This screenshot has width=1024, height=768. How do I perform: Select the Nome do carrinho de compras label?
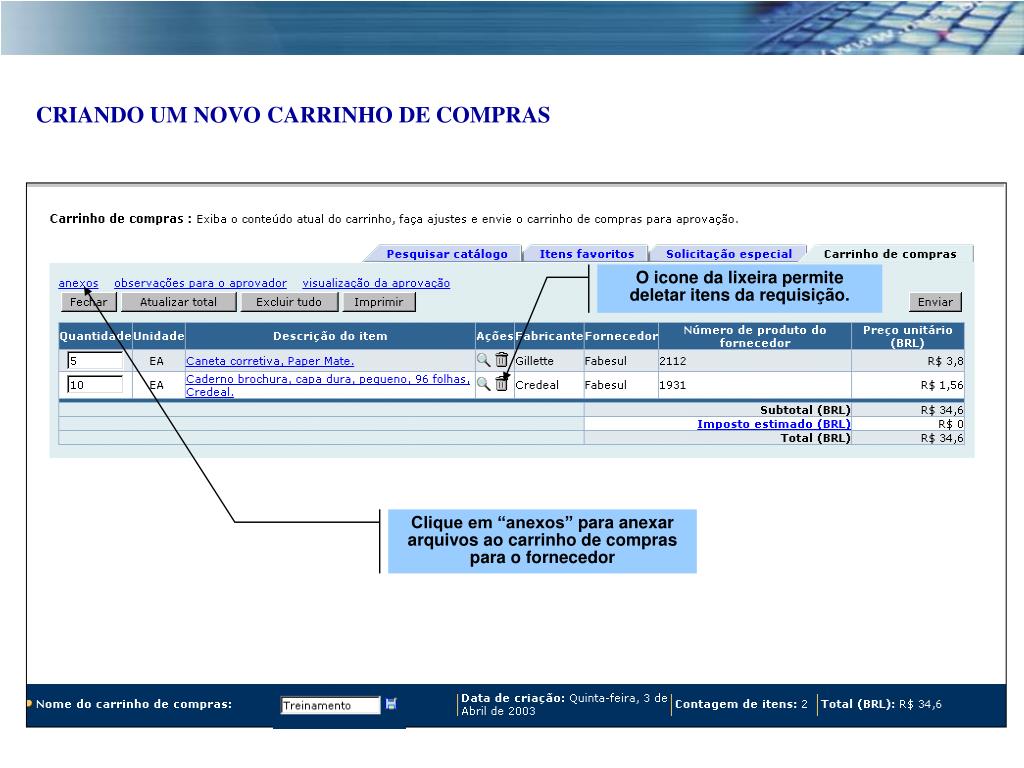pos(134,704)
